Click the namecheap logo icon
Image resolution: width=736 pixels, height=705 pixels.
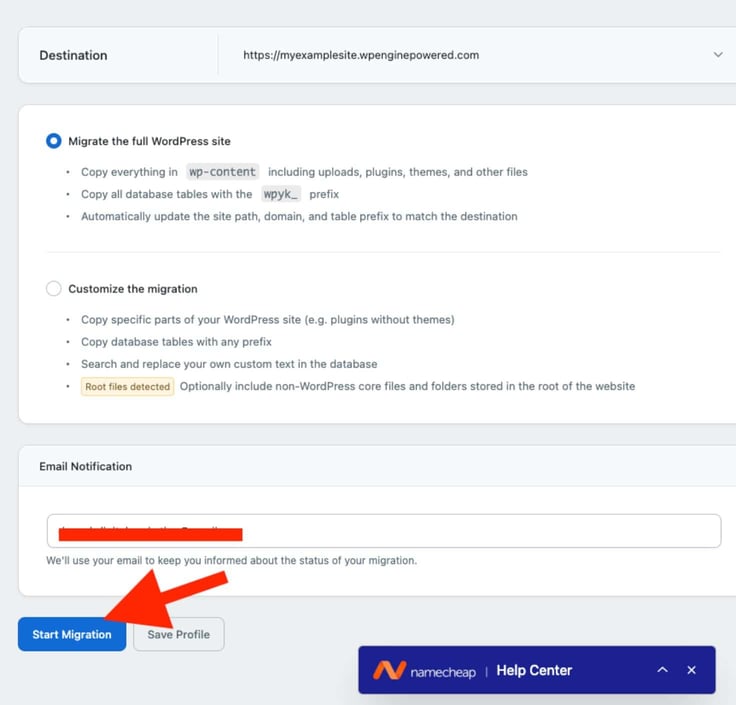(389, 670)
